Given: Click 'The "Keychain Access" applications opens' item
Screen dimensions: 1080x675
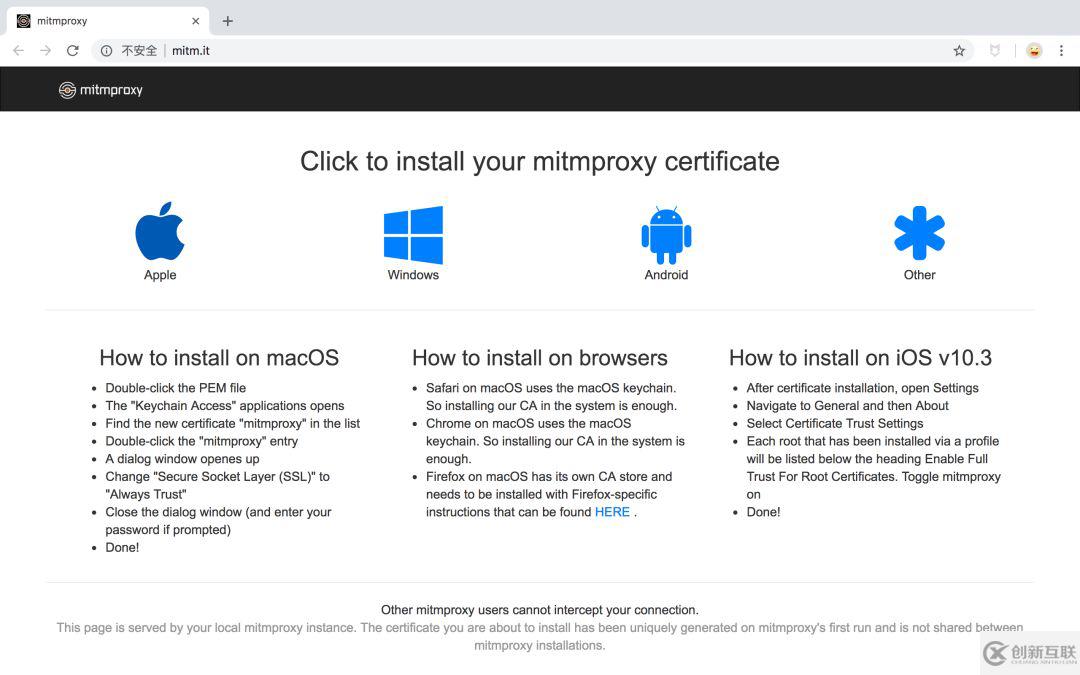Looking at the screenshot, I should pos(225,406).
